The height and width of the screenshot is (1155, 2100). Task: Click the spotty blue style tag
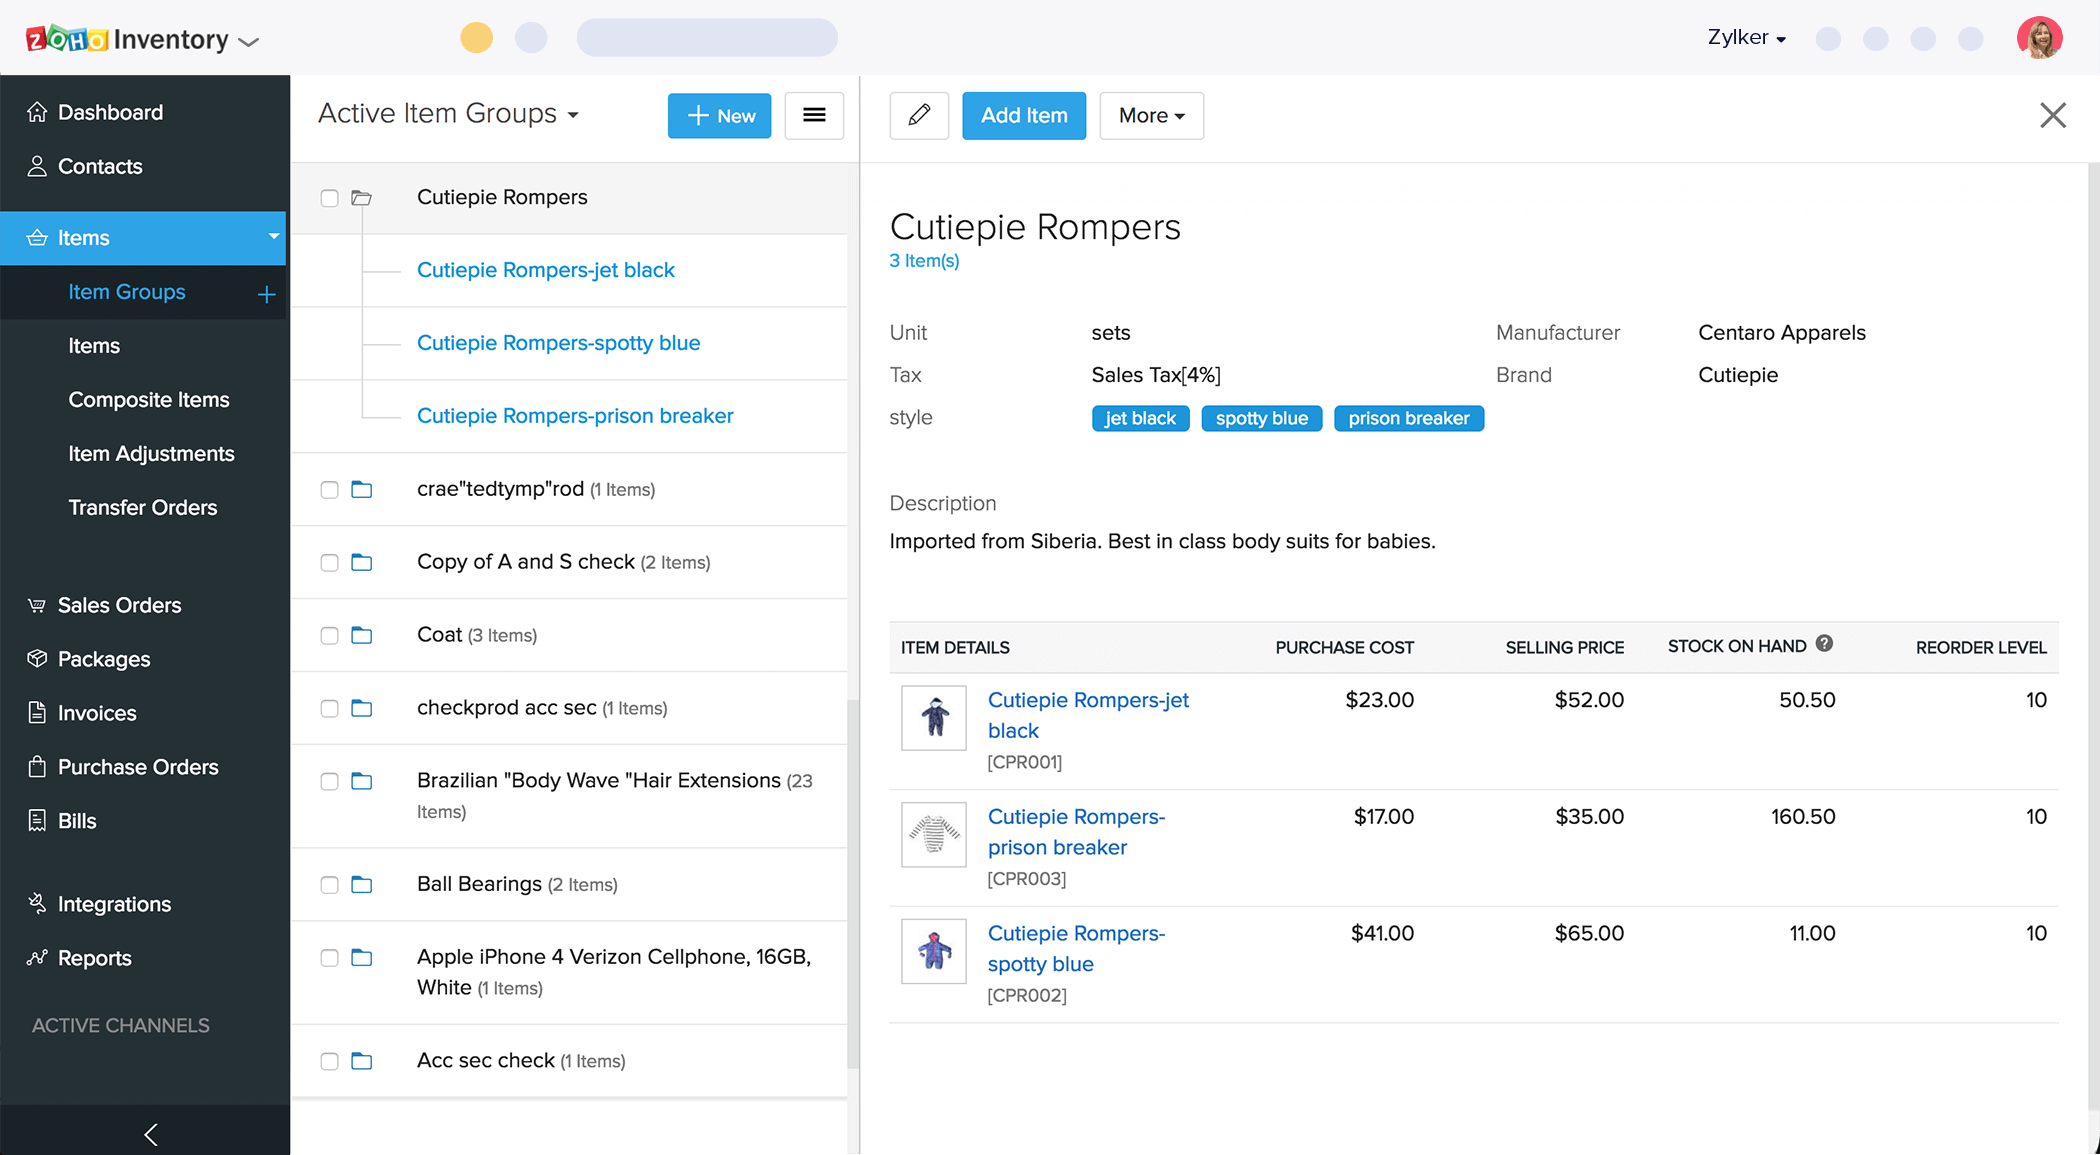pos(1261,418)
